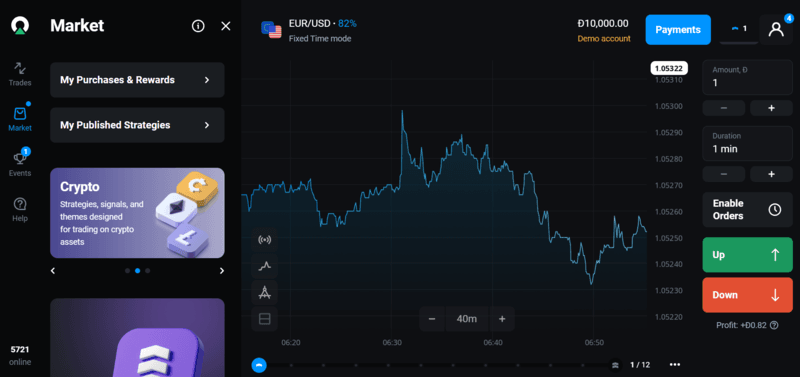The height and width of the screenshot is (377, 800).
Task: Open the Trades sidebar section
Action: (x=20, y=74)
